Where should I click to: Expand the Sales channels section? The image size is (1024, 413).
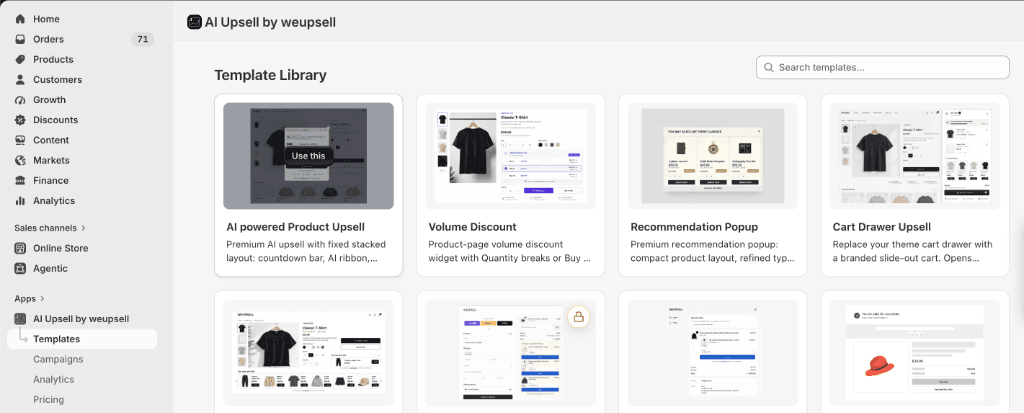coord(50,228)
